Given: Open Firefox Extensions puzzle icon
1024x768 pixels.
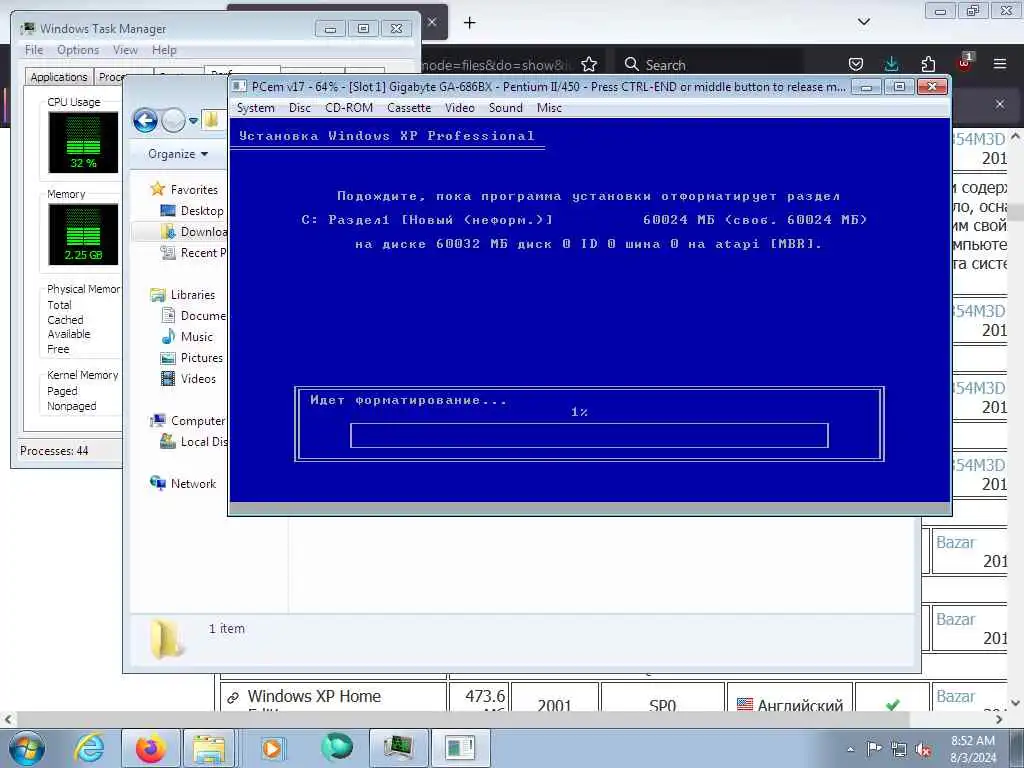Looking at the screenshot, I should coord(928,64).
